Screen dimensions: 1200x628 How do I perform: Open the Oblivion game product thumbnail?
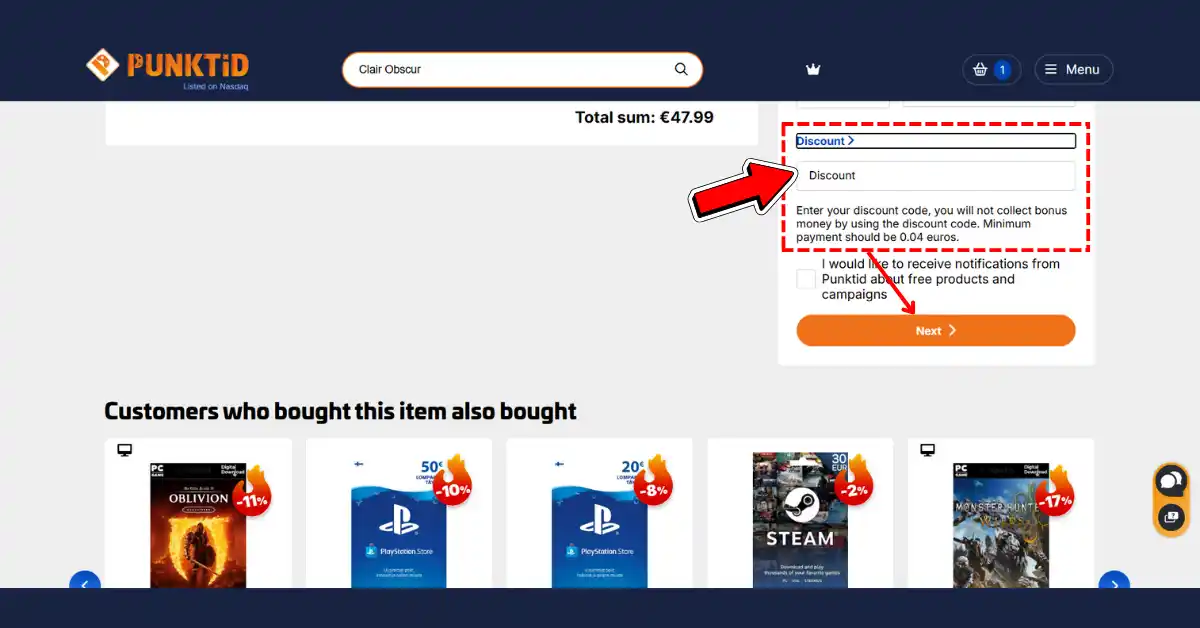[198, 524]
